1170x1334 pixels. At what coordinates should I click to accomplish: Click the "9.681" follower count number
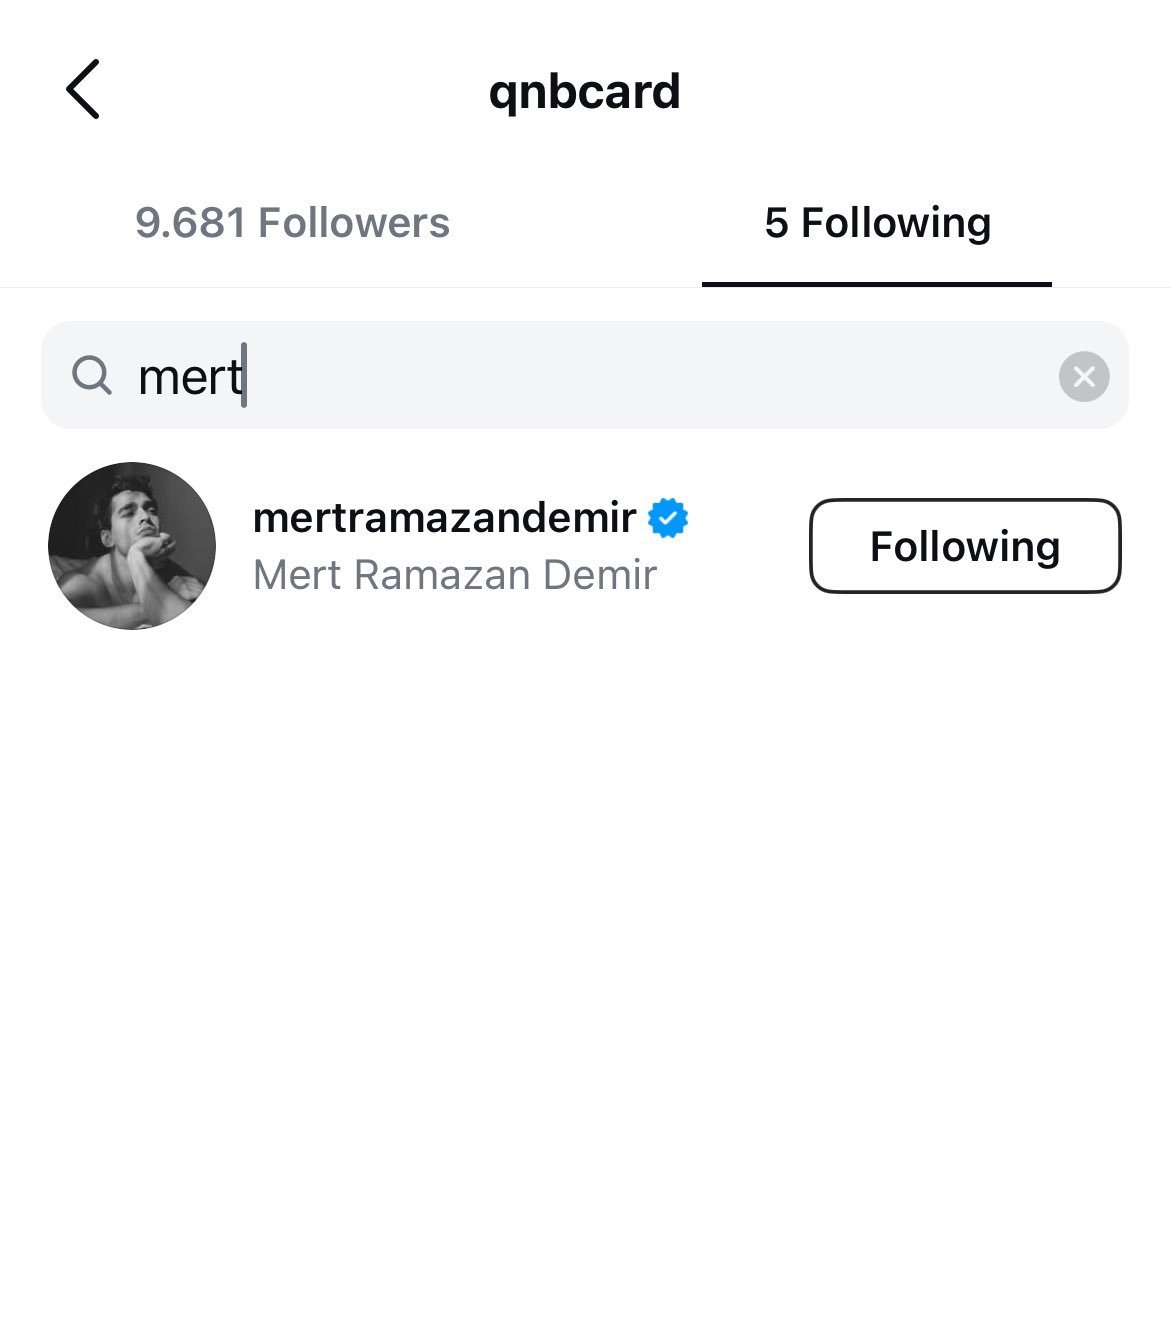pyautogui.click(x=190, y=223)
